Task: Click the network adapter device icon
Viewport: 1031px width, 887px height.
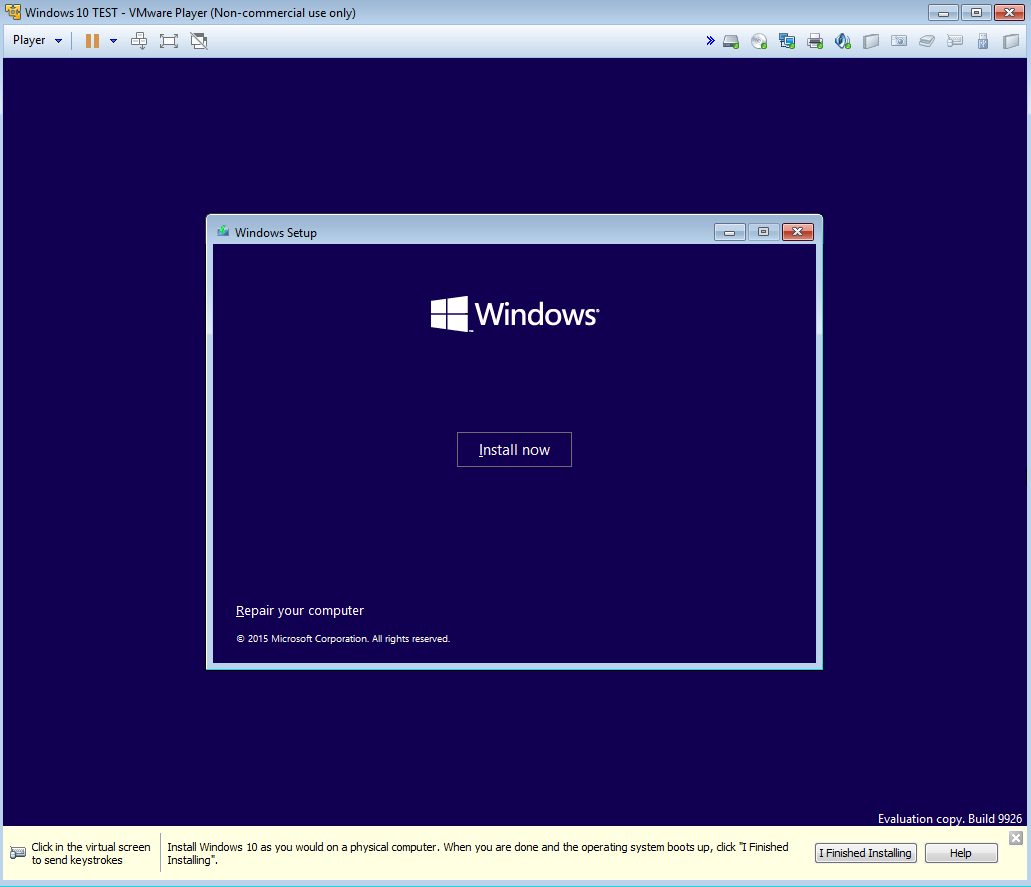Action: tap(787, 41)
